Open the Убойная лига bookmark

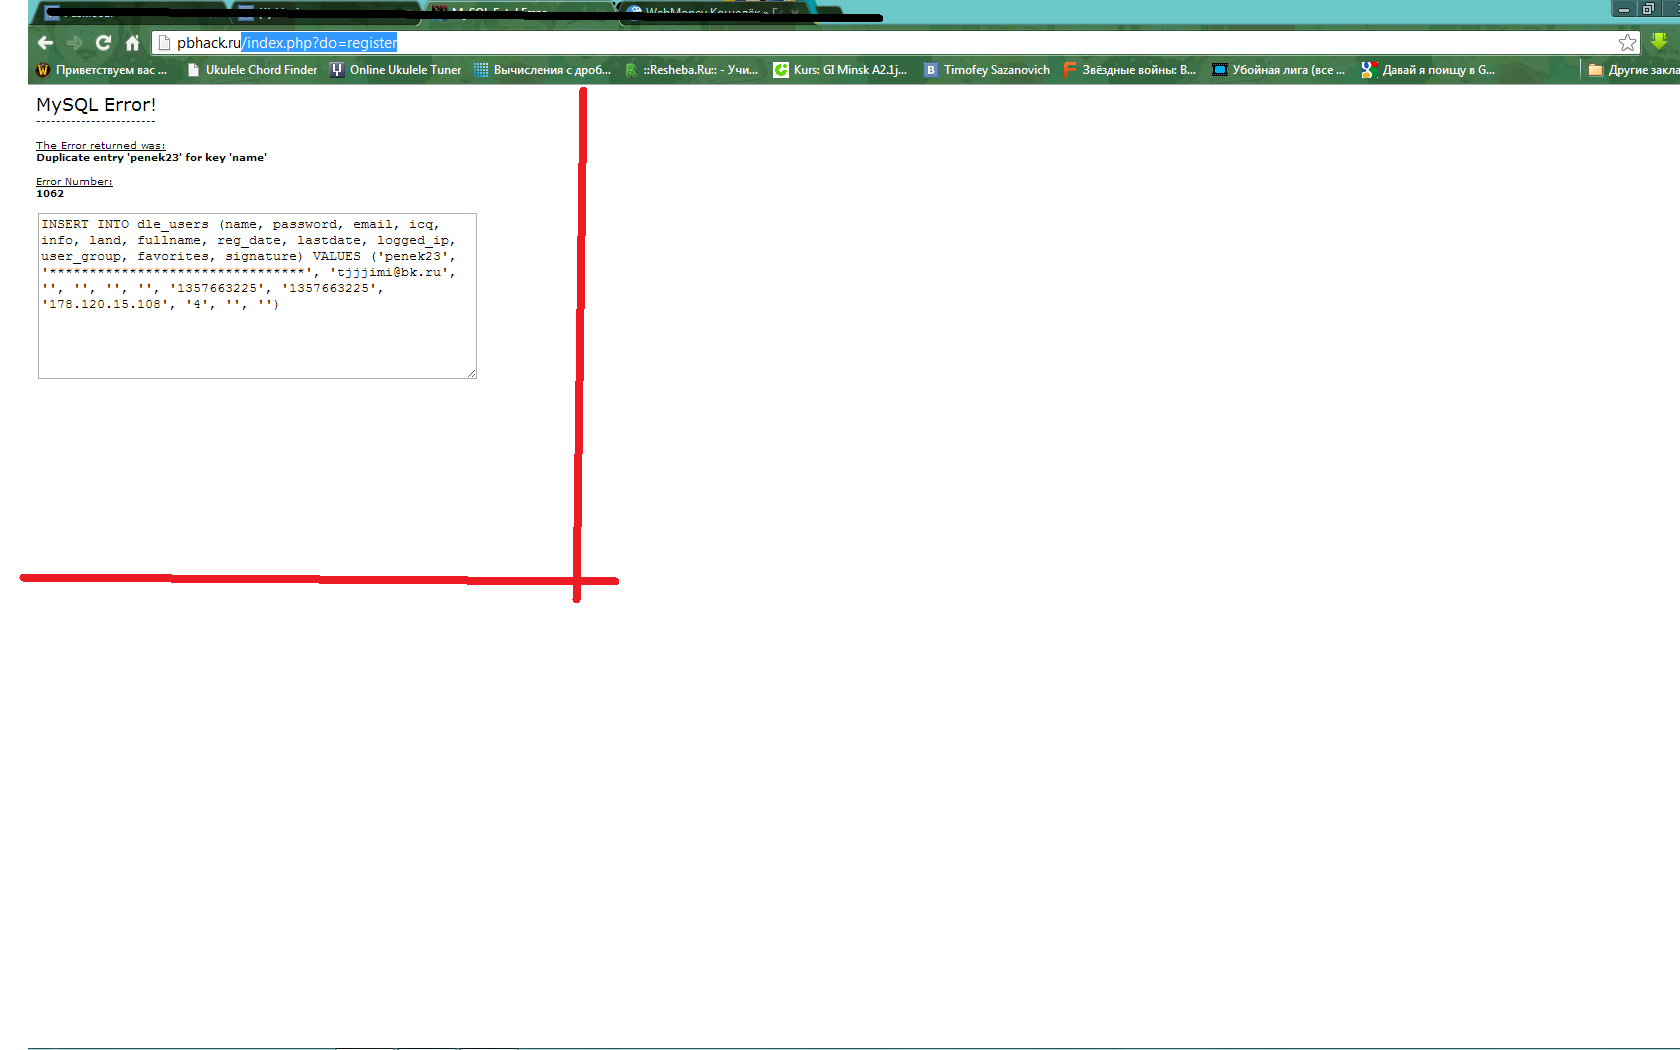pyautogui.click(x=1279, y=70)
